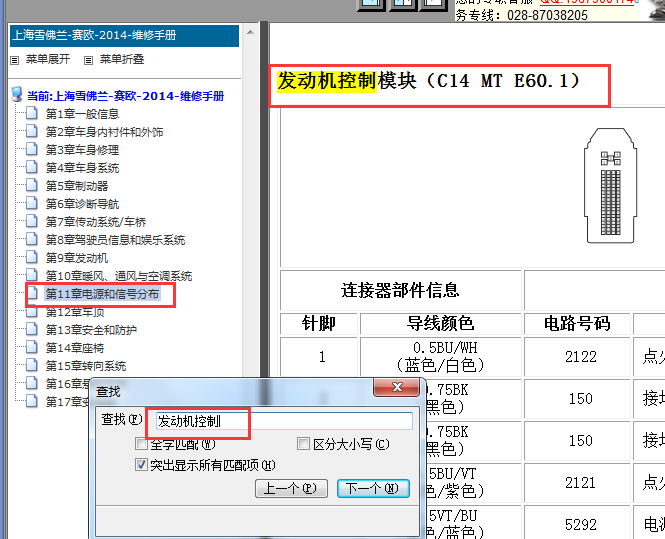Click page icon of 第4章车身系统
665x539 pixels.
pos(32,167)
